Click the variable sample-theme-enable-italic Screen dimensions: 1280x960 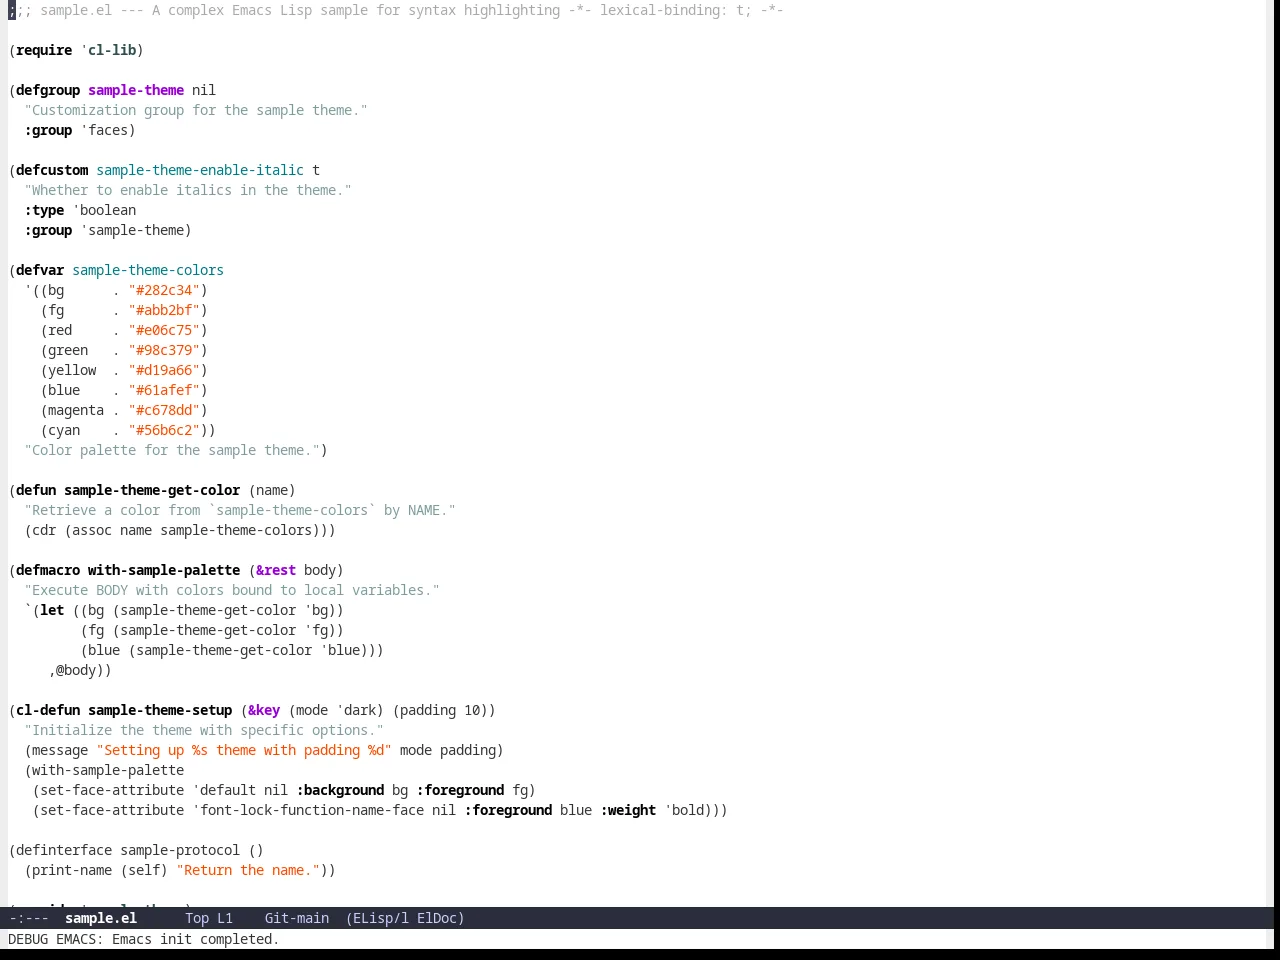point(200,170)
